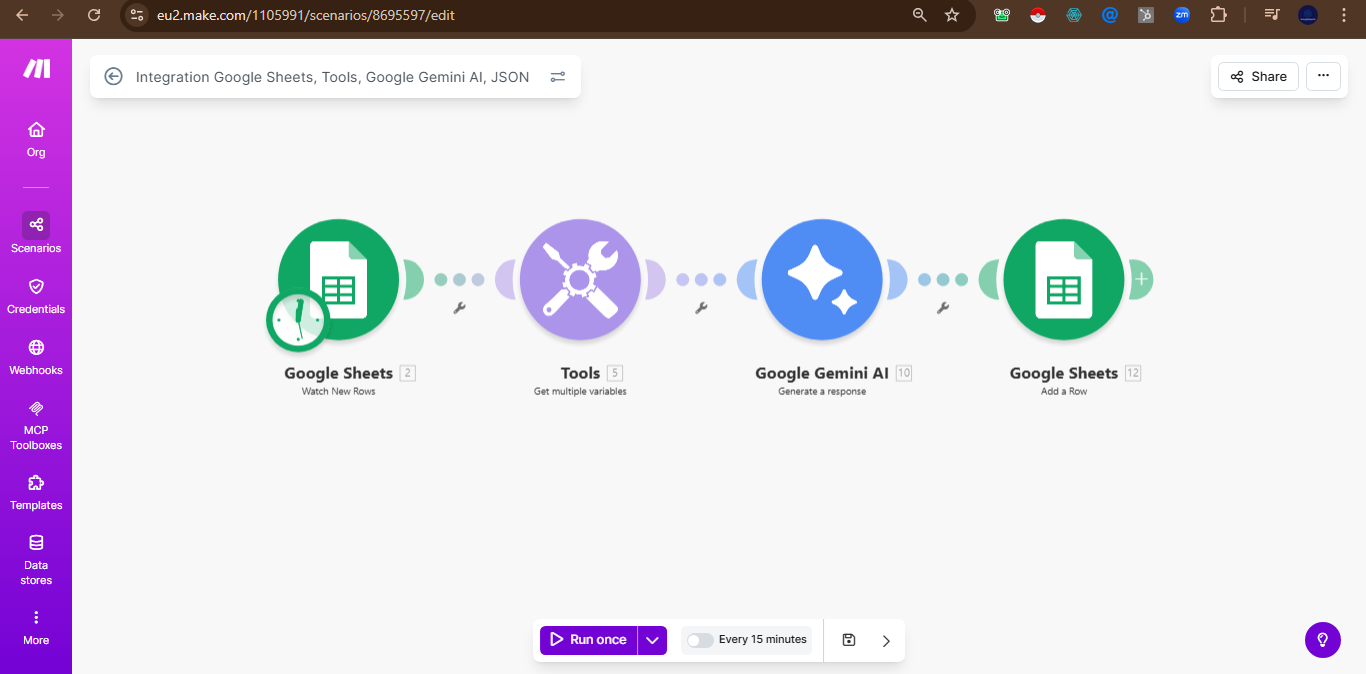Open the three-dot options menu near Share
The image size is (1366, 674).
pos(1323,76)
